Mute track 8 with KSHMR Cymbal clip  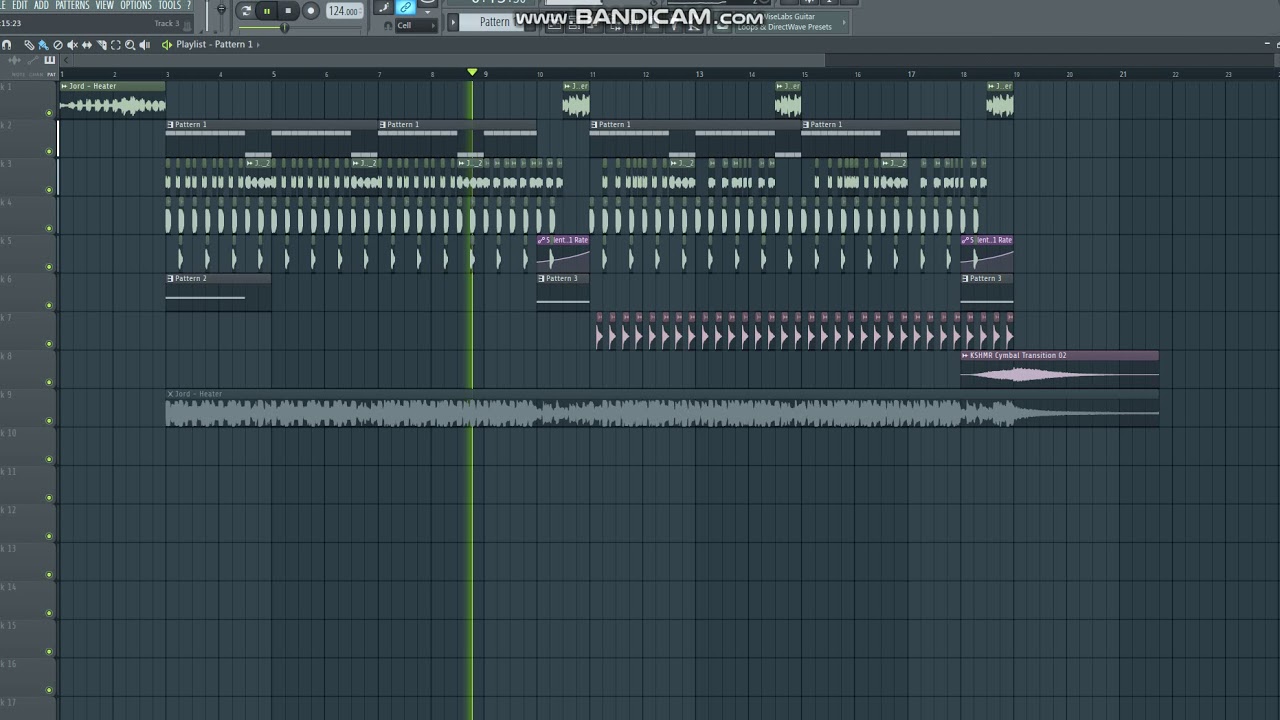49,383
